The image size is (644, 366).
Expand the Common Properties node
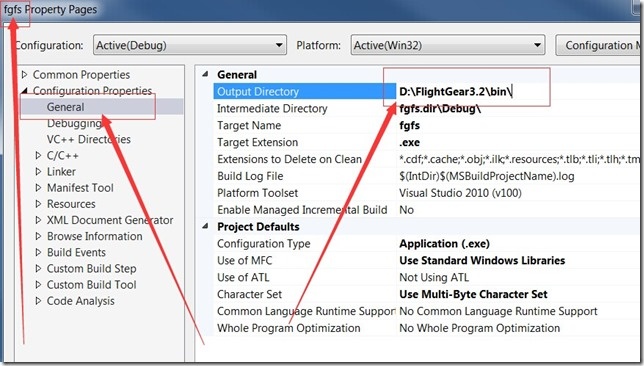coord(24,75)
